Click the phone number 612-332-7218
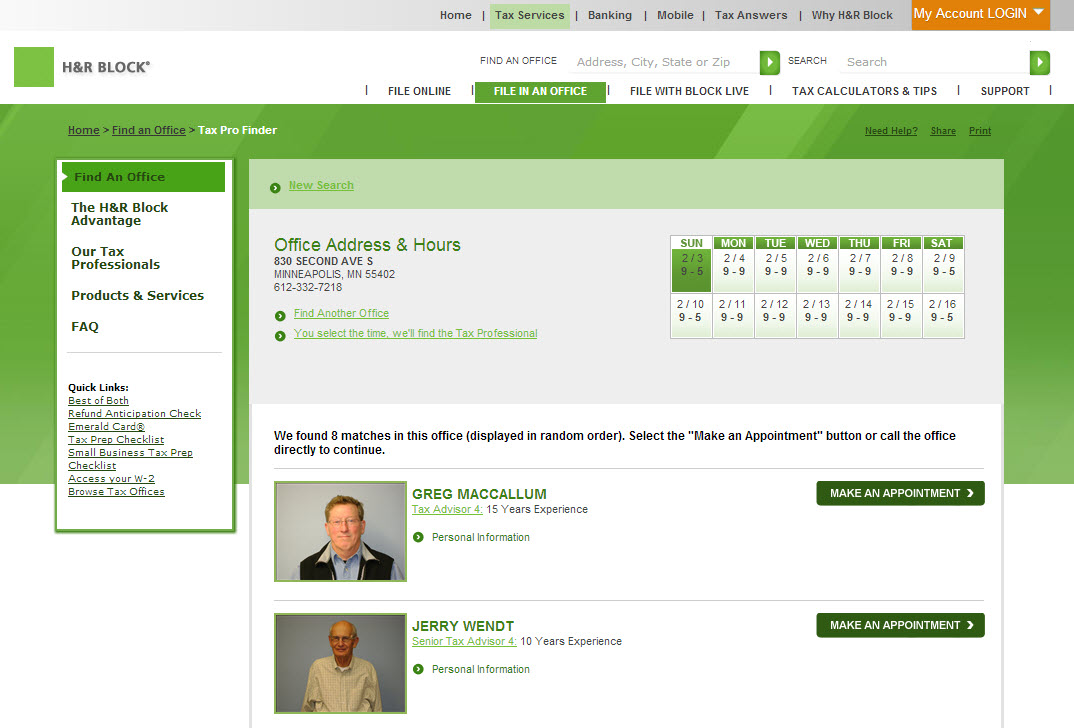This screenshot has height=728, width=1074. (308, 288)
